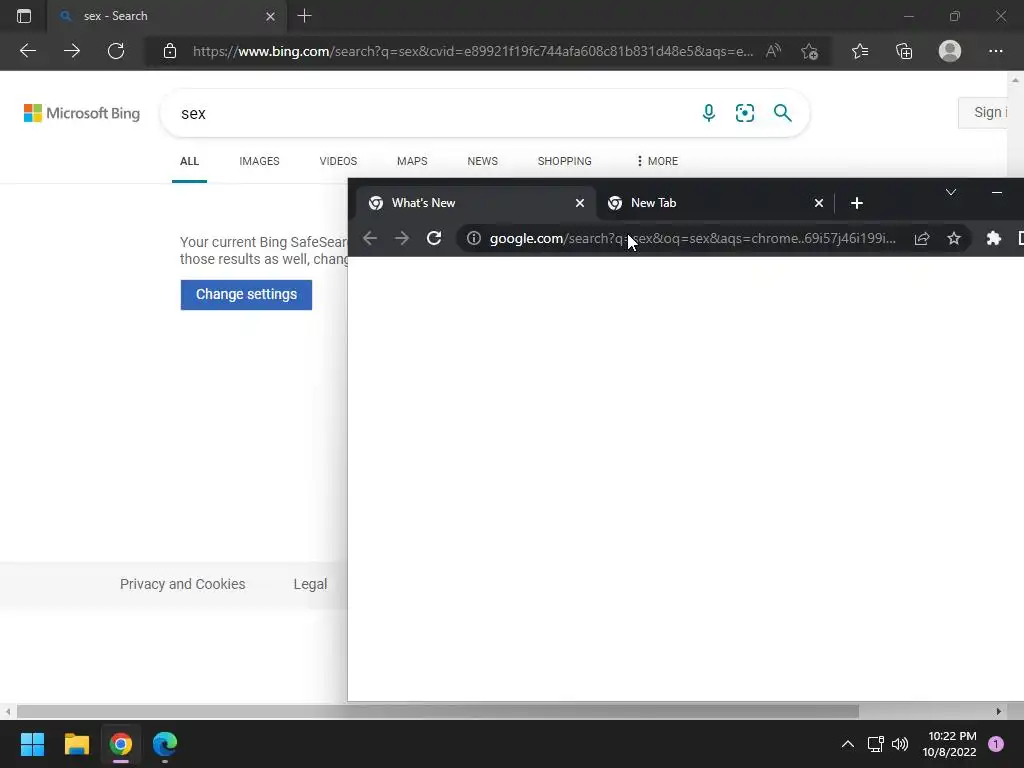1024x768 pixels.
Task: Click Edge horizontal scrollbar thumb
Action: pos(438,711)
